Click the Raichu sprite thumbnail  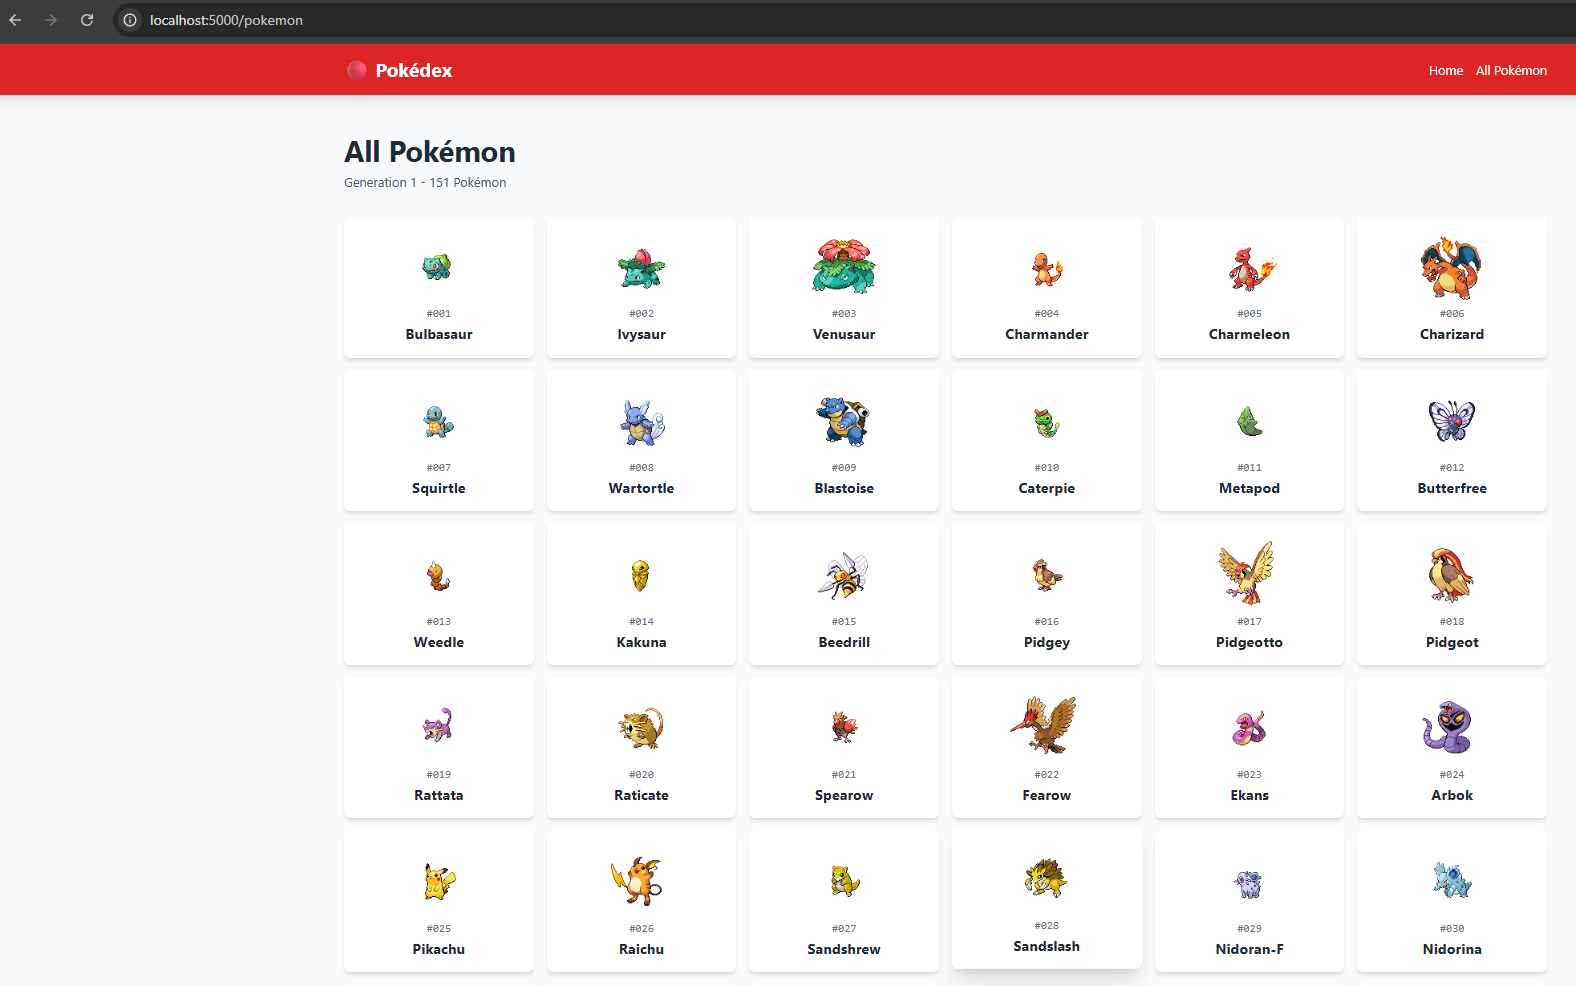[638, 881]
